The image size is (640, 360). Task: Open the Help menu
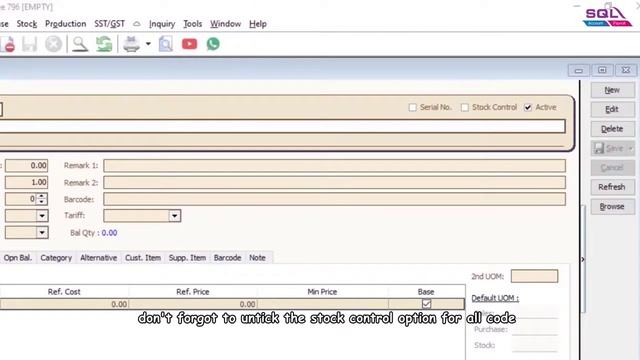point(258,24)
